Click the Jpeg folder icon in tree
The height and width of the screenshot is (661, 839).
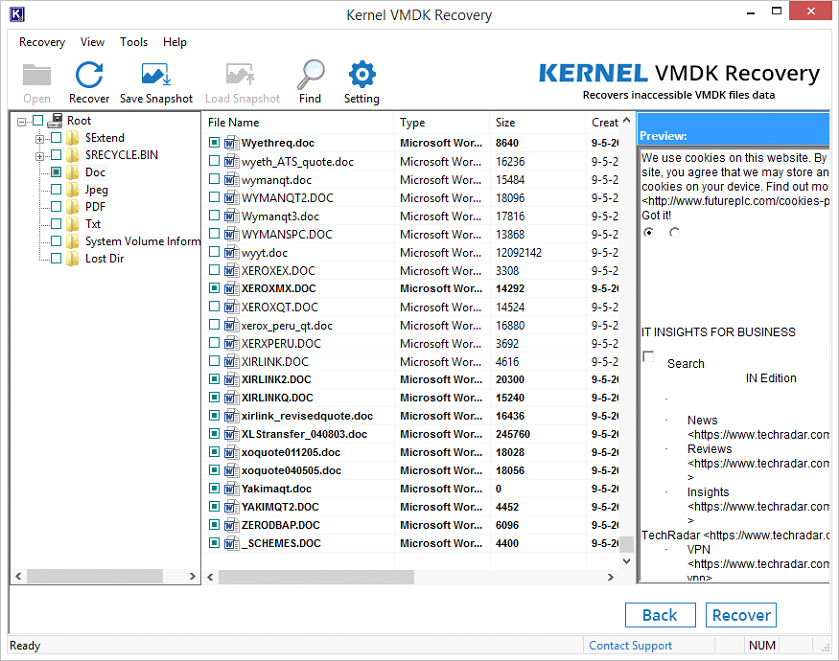point(73,190)
